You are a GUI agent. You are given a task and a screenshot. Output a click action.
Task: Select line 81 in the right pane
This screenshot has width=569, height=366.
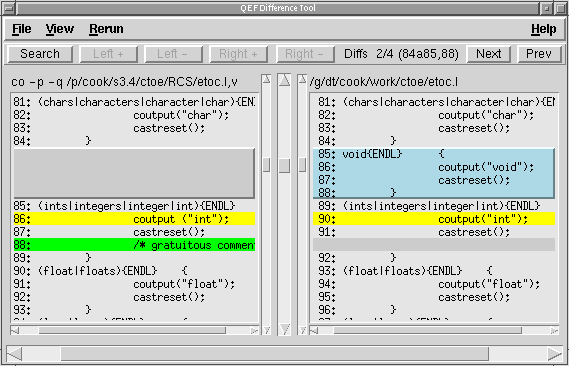click(x=434, y=102)
